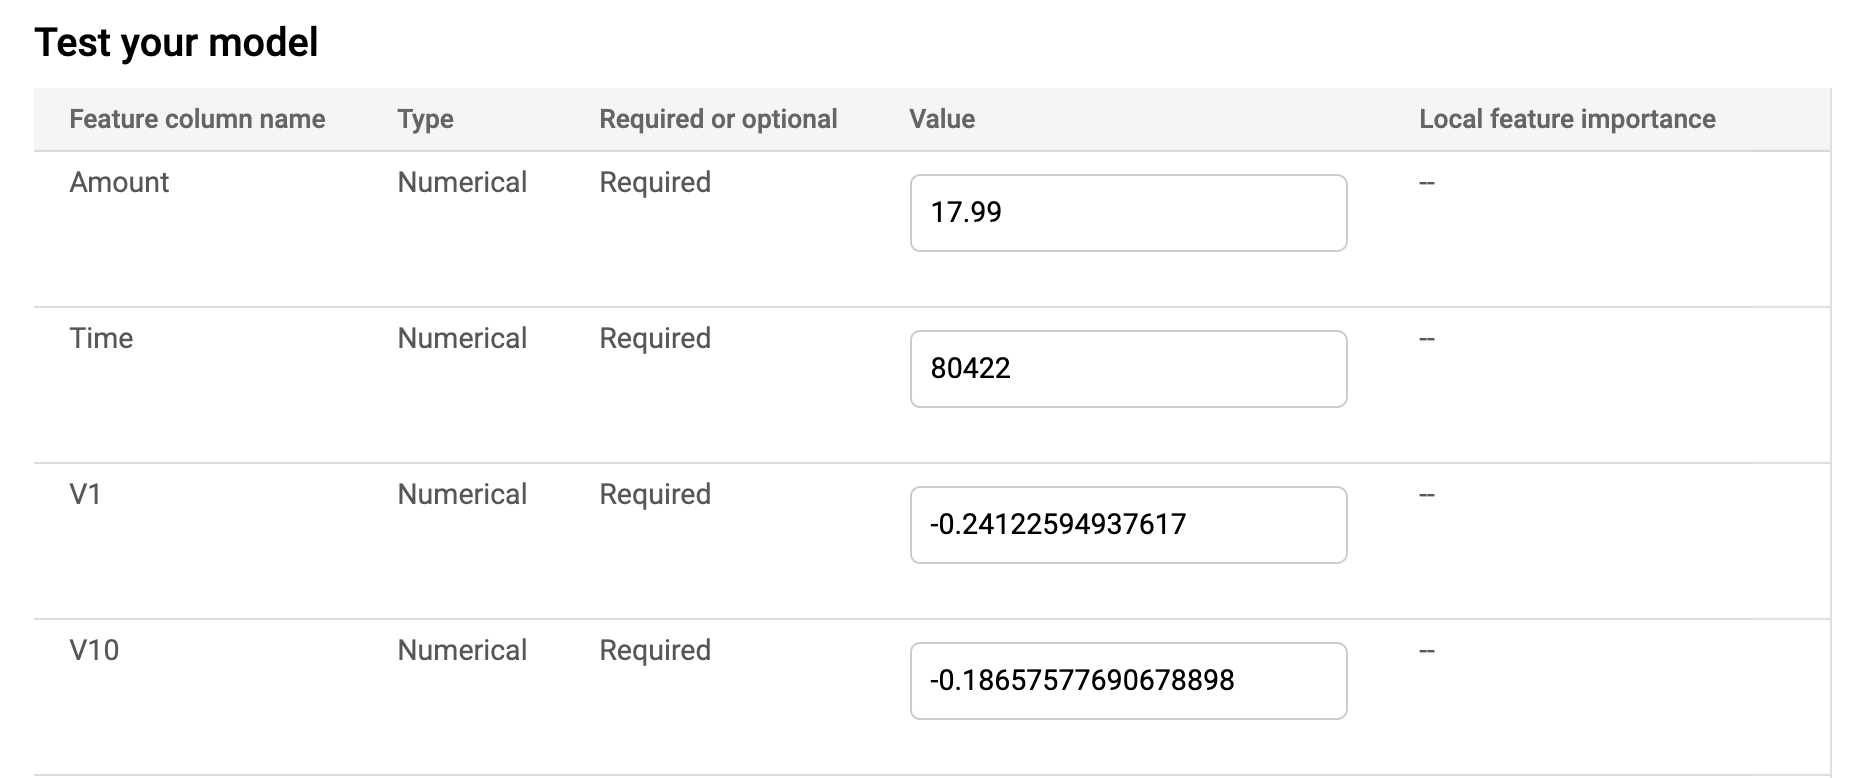Click the Required text in V10 row

tap(655, 650)
